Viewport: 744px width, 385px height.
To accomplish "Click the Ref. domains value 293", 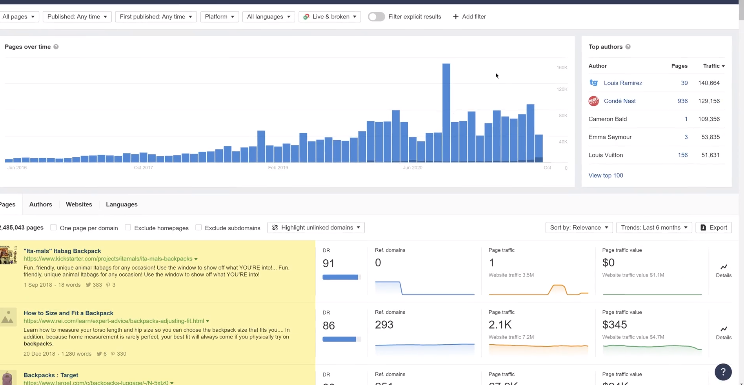I will [x=384, y=325].
